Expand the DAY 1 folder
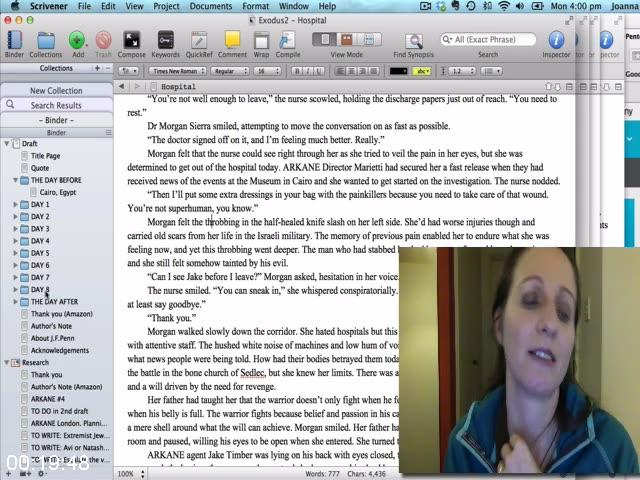The height and width of the screenshot is (480, 640). (x=16, y=204)
